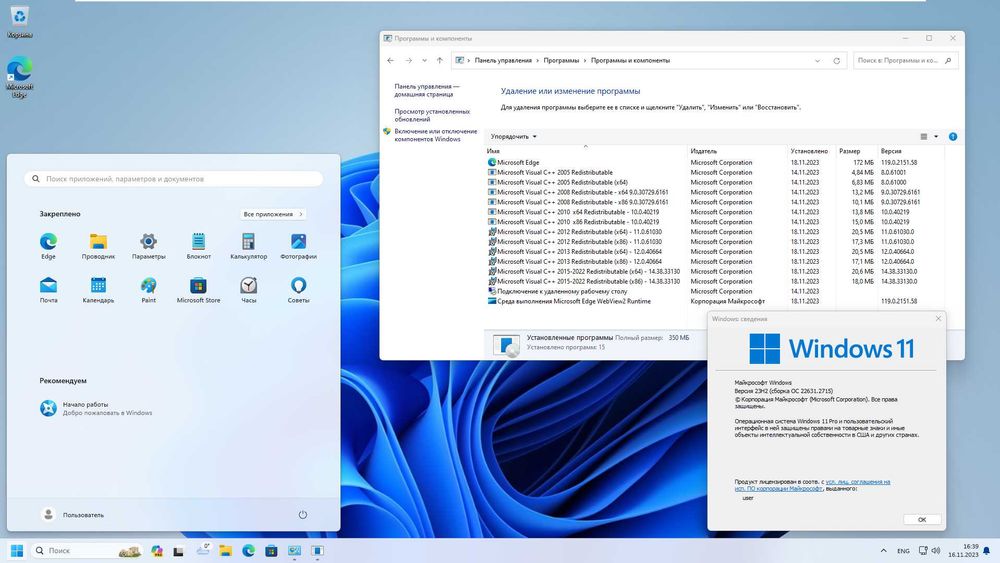Open the Календарь app in Start menu
This screenshot has width=1000, height=563.
[x=98, y=289]
